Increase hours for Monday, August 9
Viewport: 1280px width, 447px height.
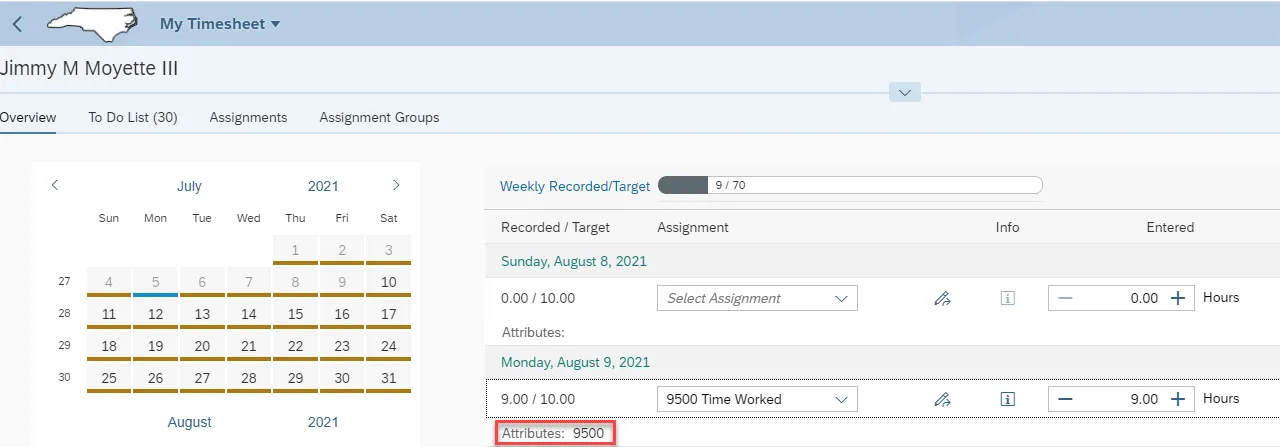pos(1178,399)
